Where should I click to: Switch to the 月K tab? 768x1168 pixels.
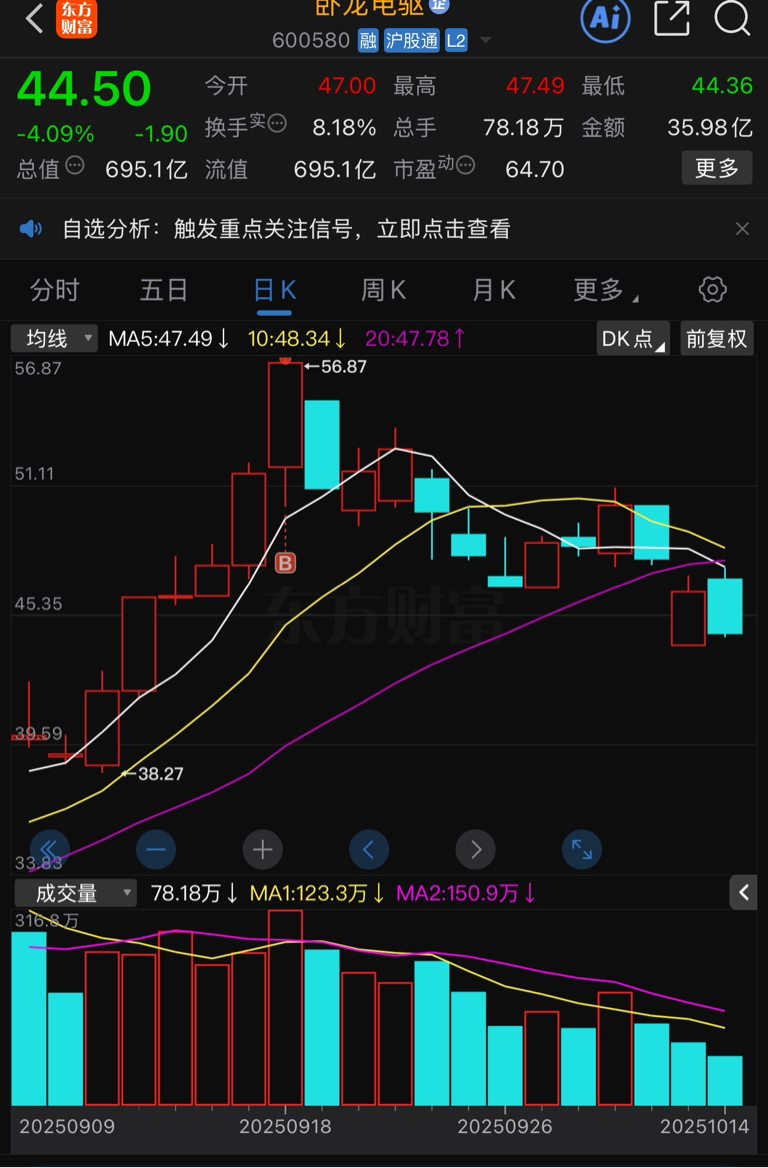click(x=493, y=290)
